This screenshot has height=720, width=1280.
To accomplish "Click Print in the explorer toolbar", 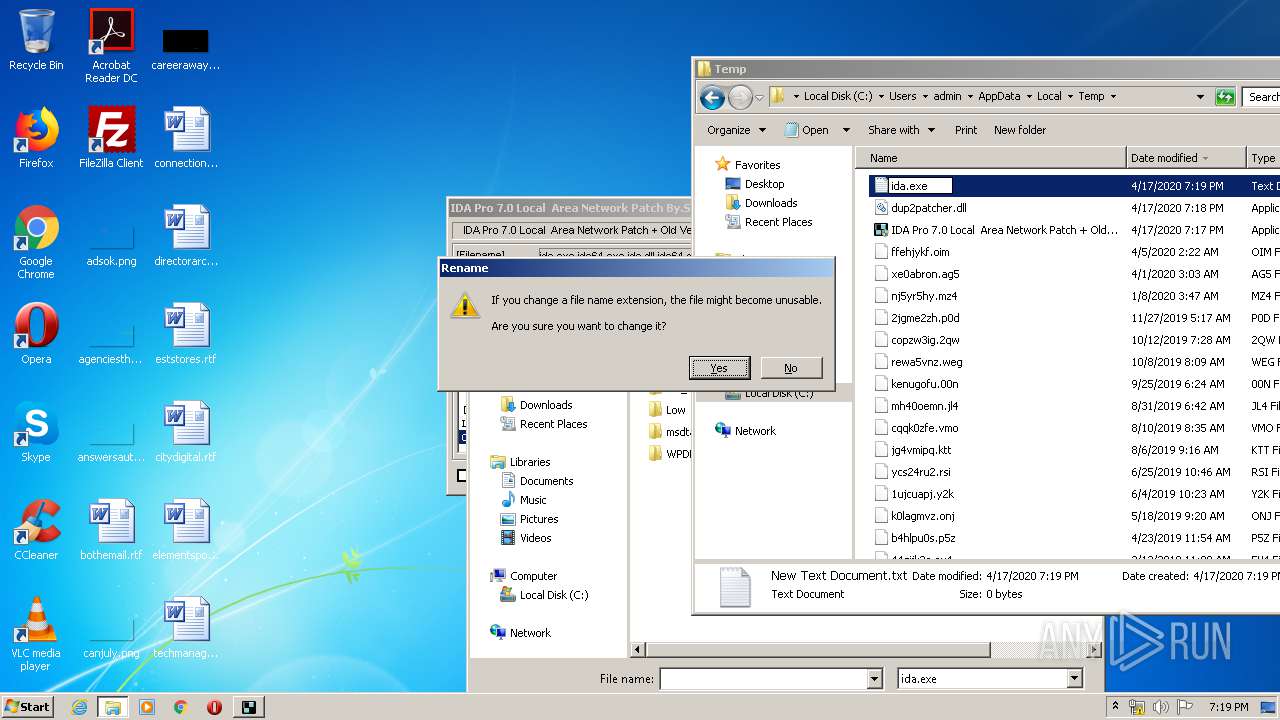I will 966,130.
